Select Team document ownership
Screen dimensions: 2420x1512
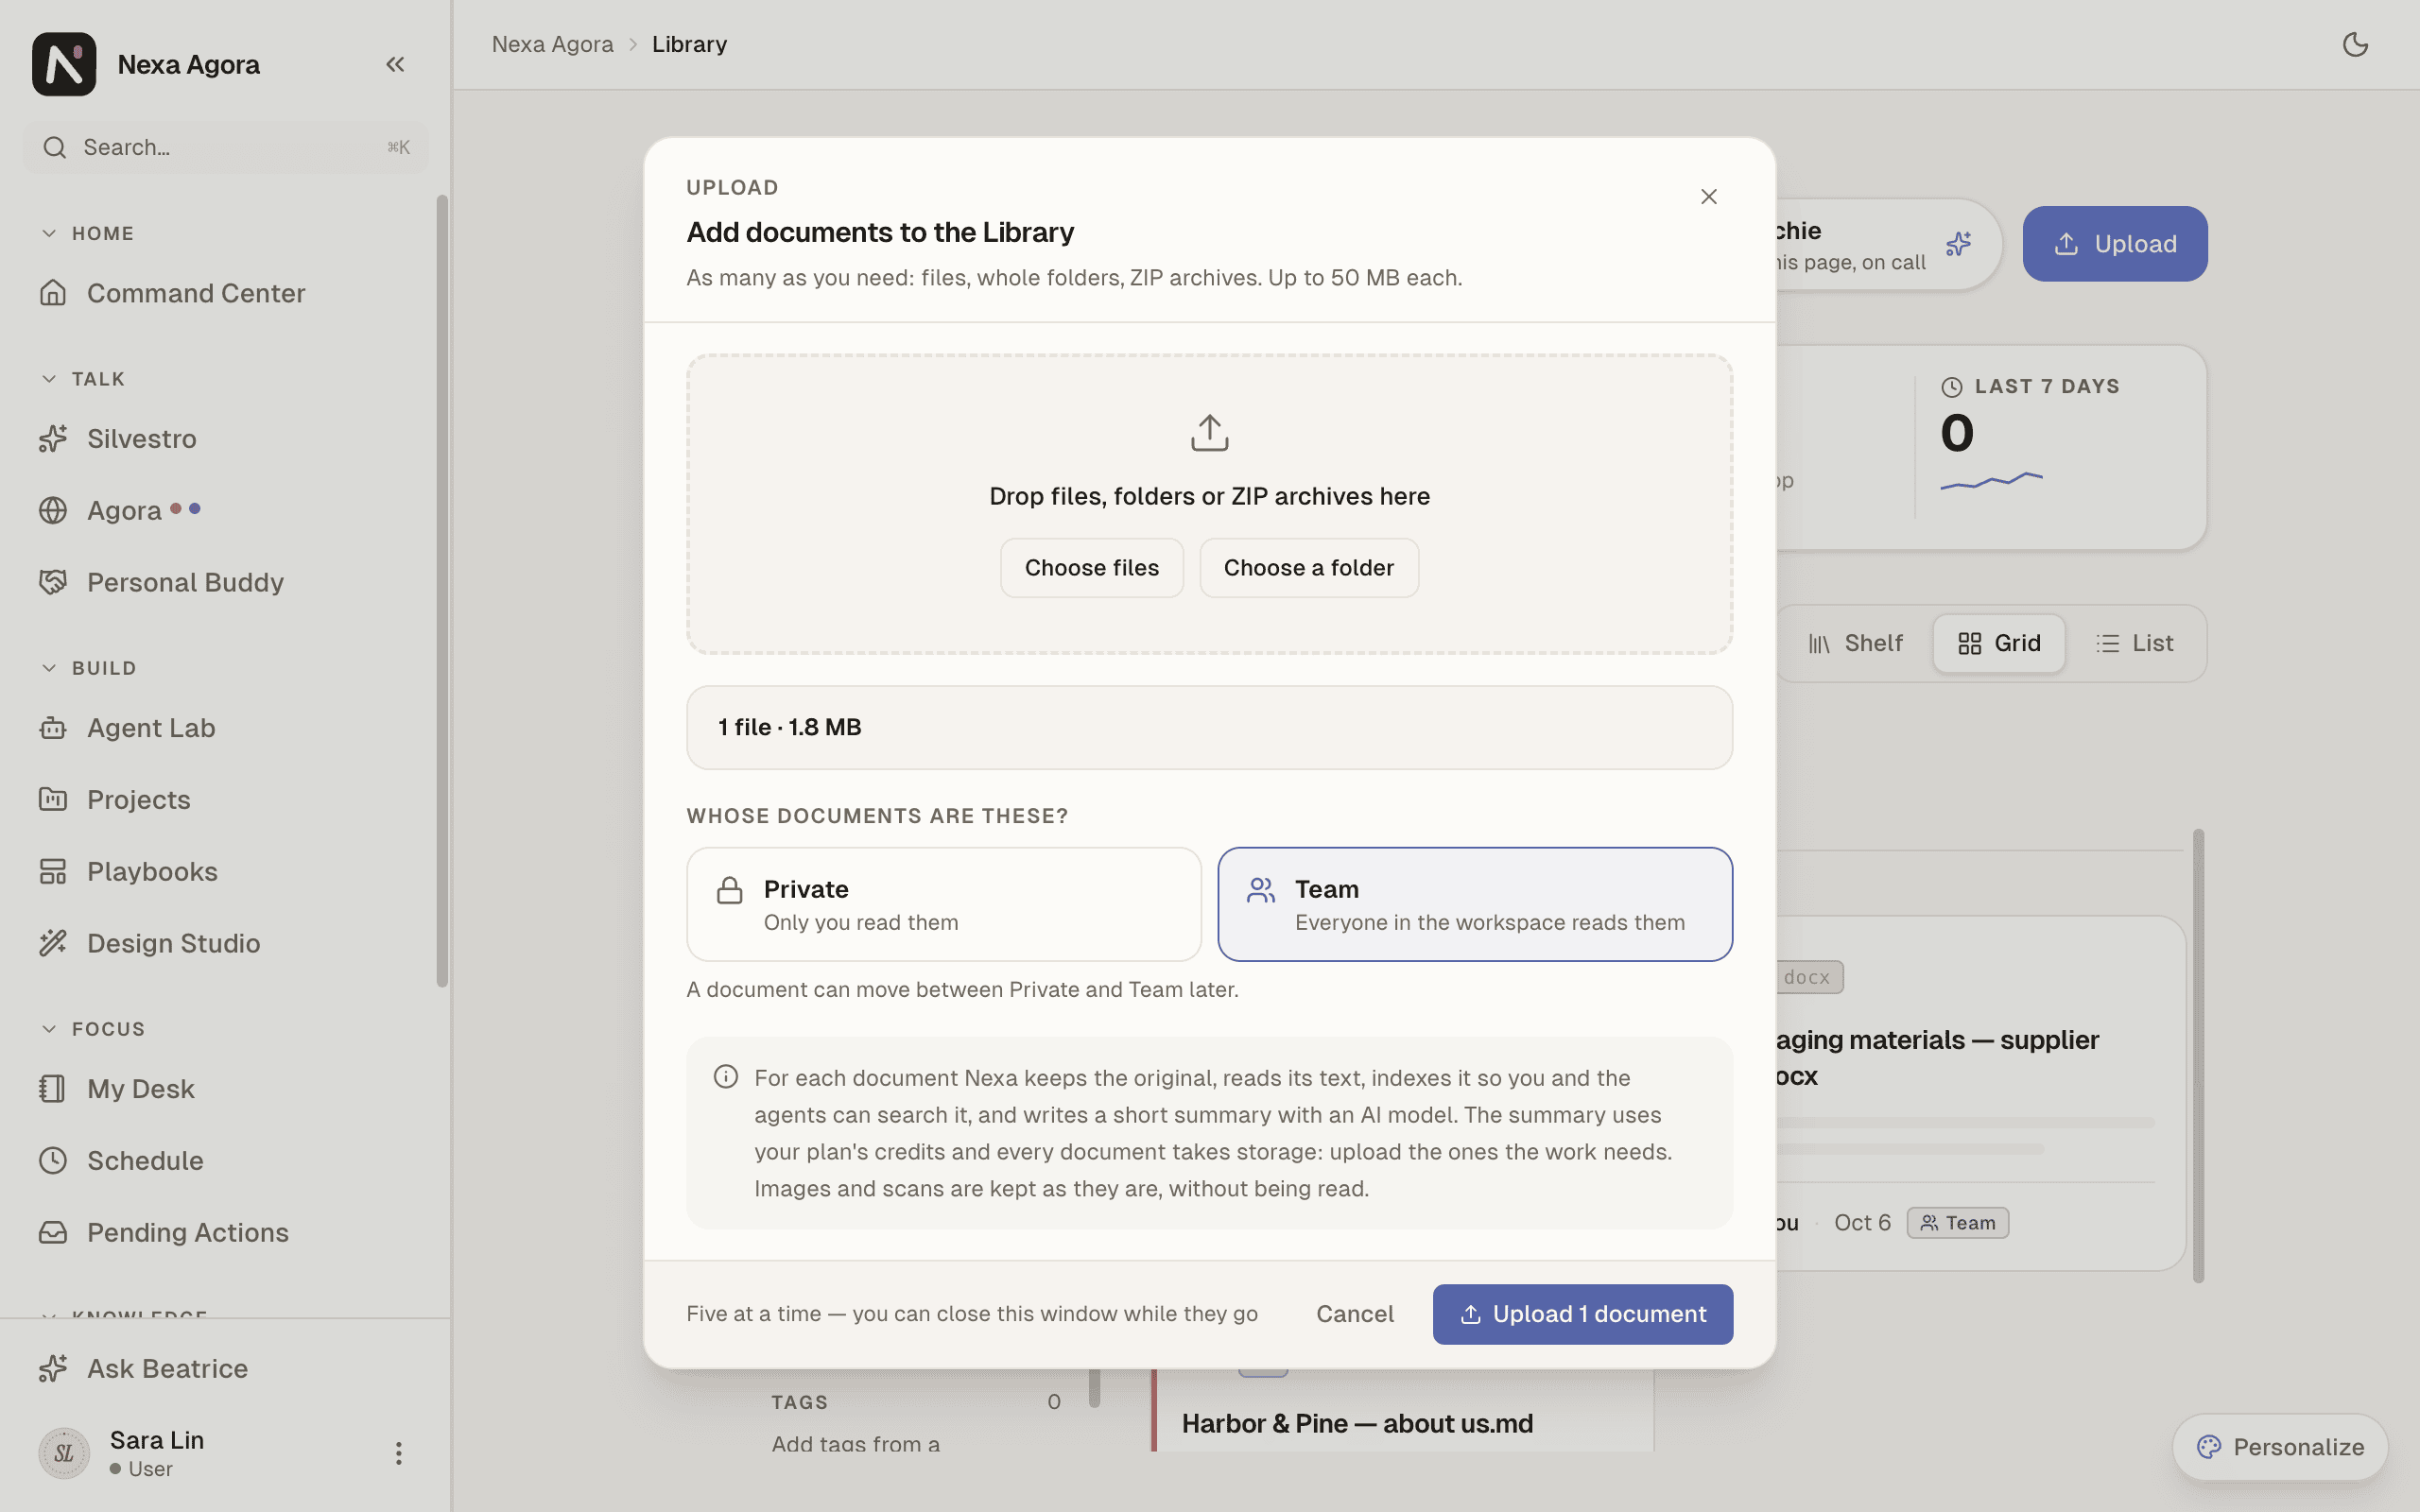click(1474, 905)
